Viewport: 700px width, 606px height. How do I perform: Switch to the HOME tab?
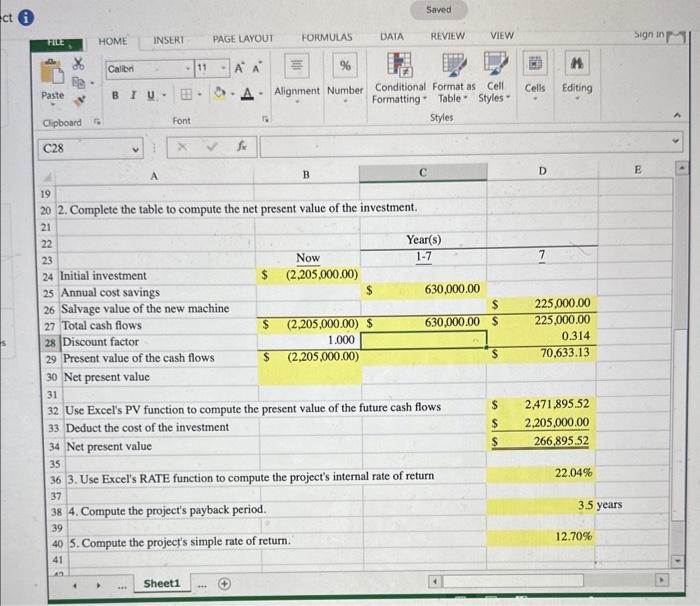112,41
